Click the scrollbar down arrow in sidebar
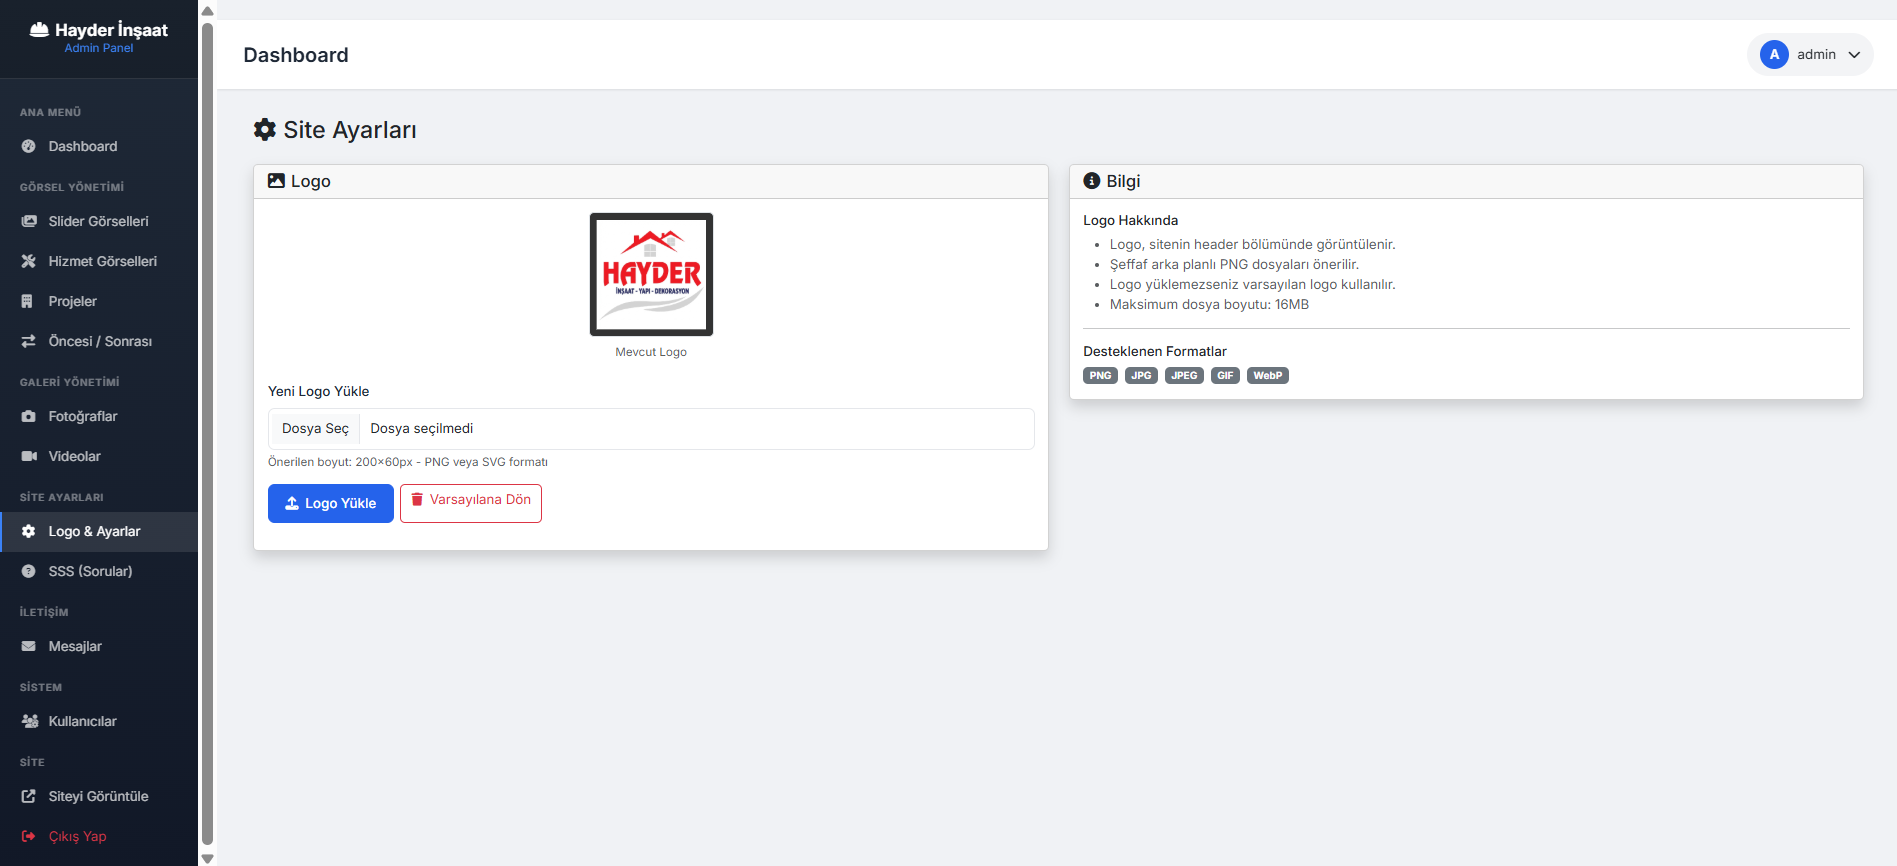 tap(207, 858)
